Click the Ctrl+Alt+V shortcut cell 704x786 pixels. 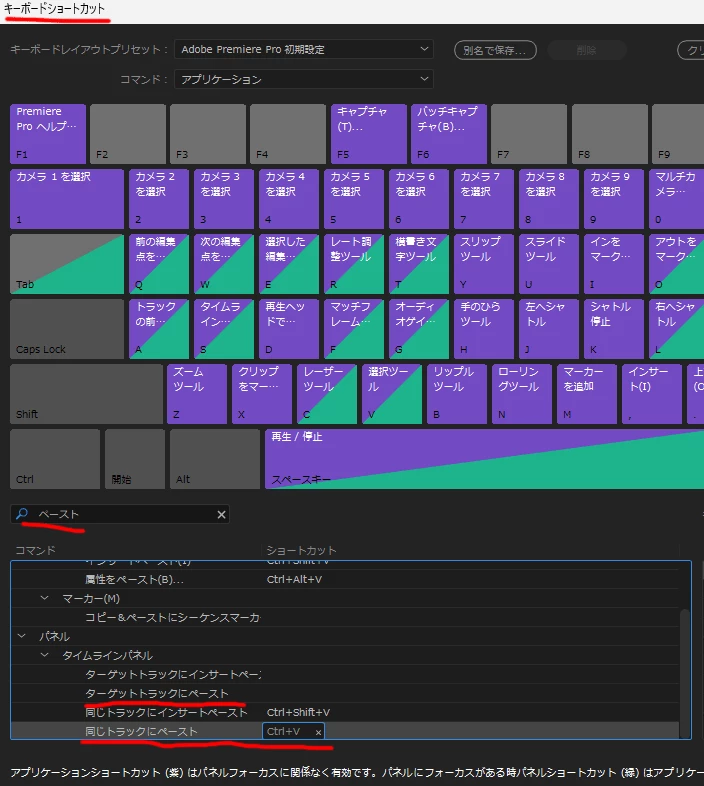(x=294, y=579)
